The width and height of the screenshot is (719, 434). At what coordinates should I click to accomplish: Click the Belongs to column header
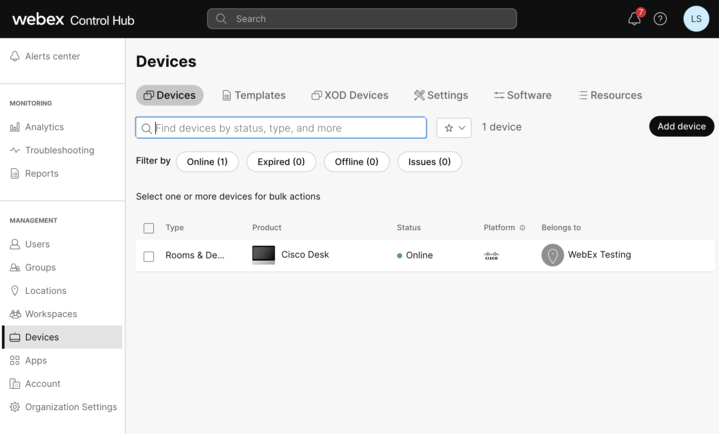(561, 228)
